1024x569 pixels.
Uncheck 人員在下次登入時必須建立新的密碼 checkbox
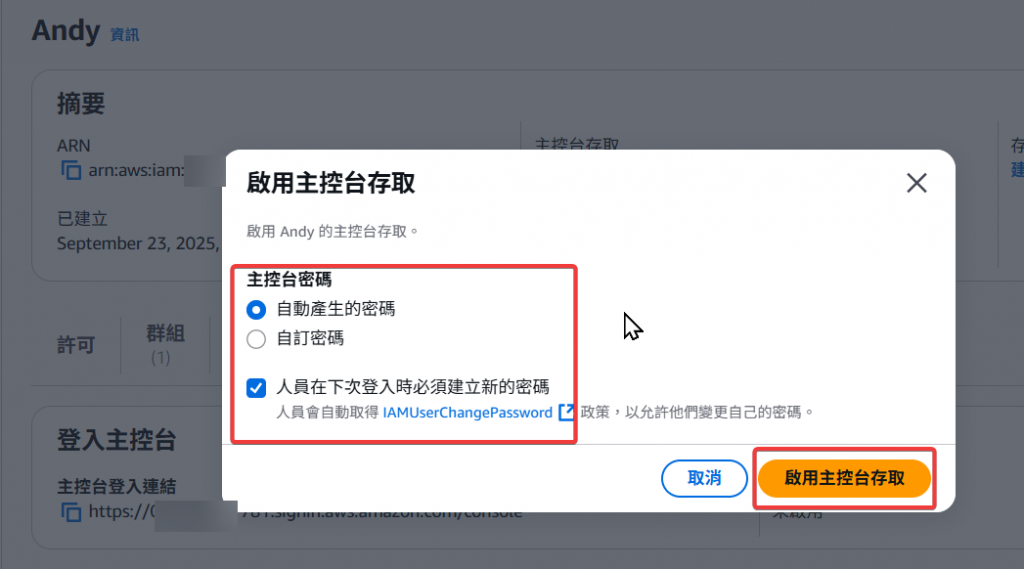pyautogui.click(x=256, y=387)
